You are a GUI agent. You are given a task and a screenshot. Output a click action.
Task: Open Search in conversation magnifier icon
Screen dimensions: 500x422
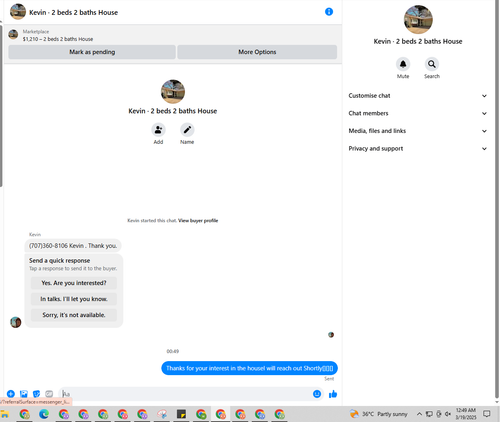(x=432, y=64)
